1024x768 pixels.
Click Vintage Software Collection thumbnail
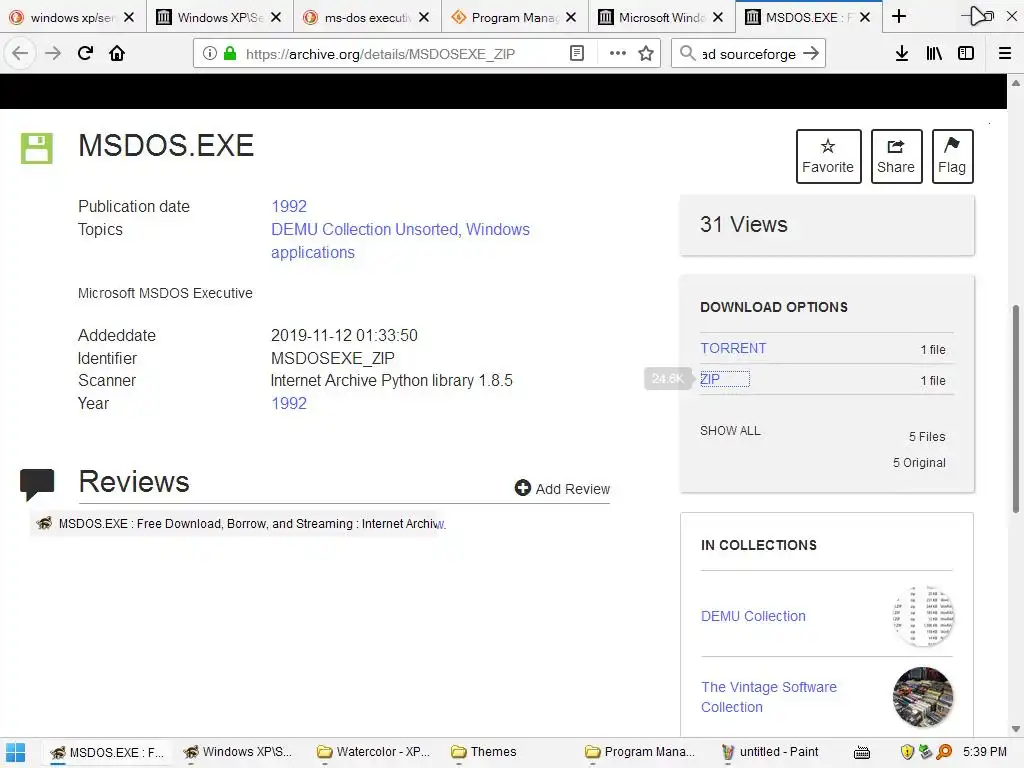pyautogui.click(x=923, y=697)
